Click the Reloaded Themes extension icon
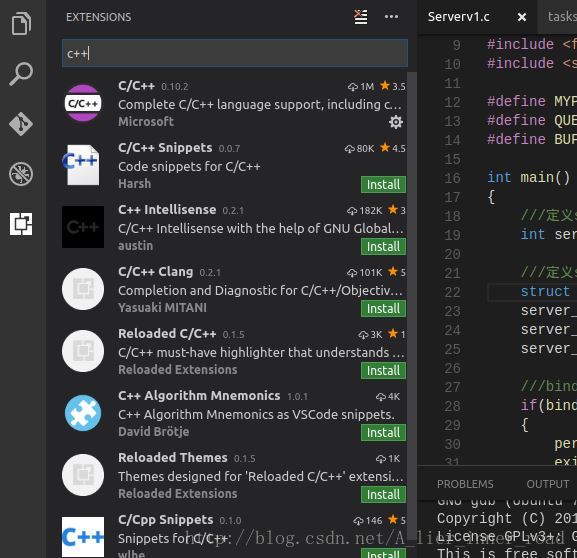 [x=83, y=475]
